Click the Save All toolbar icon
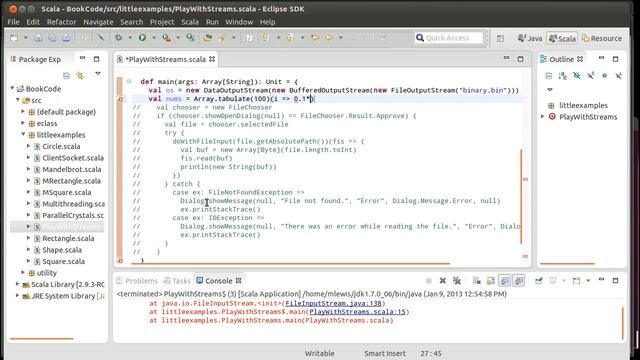Image resolution: width=640 pixels, height=360 pixels. [52, 38]
